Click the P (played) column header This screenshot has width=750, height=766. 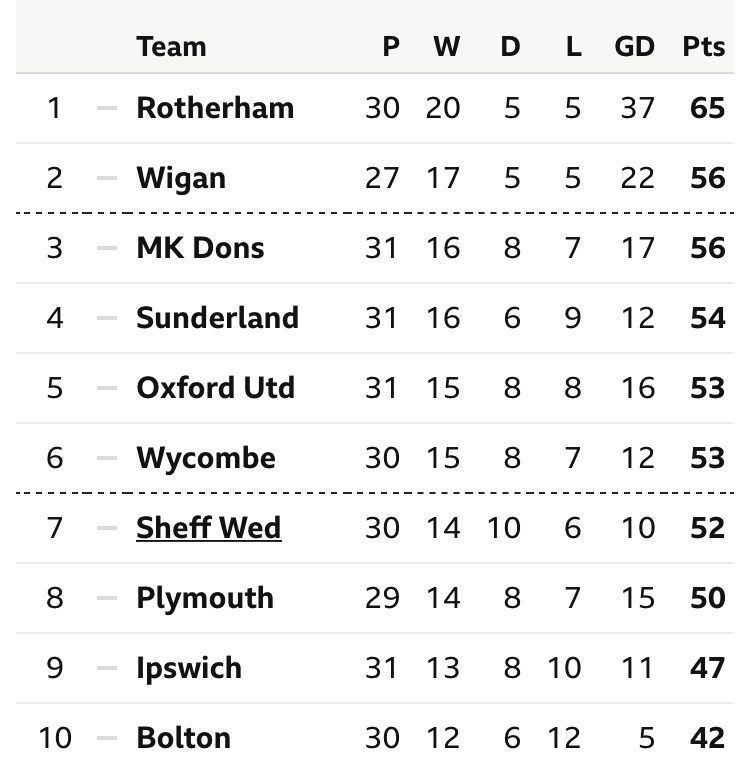tap(391, 47)
